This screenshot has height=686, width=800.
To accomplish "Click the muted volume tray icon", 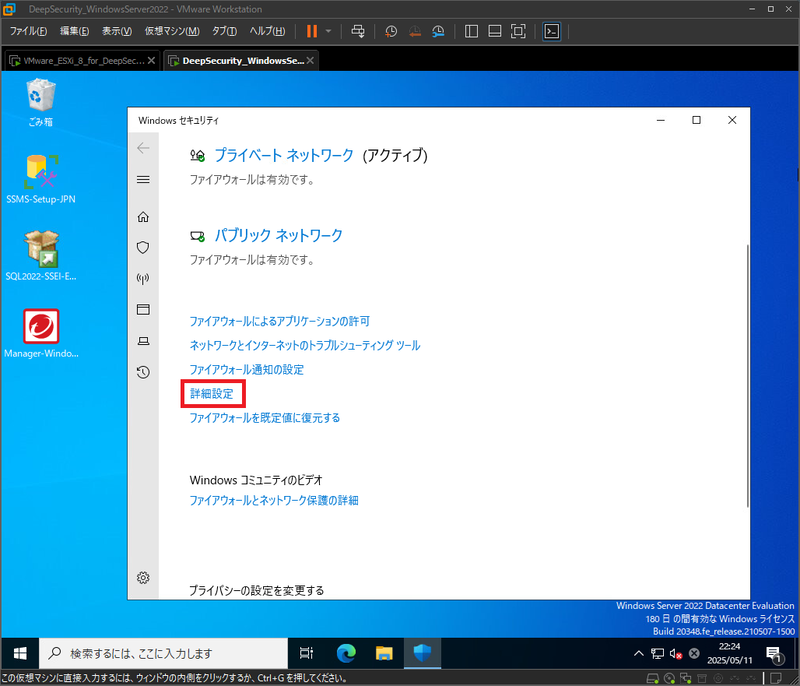I will click(x=676, y=653).
